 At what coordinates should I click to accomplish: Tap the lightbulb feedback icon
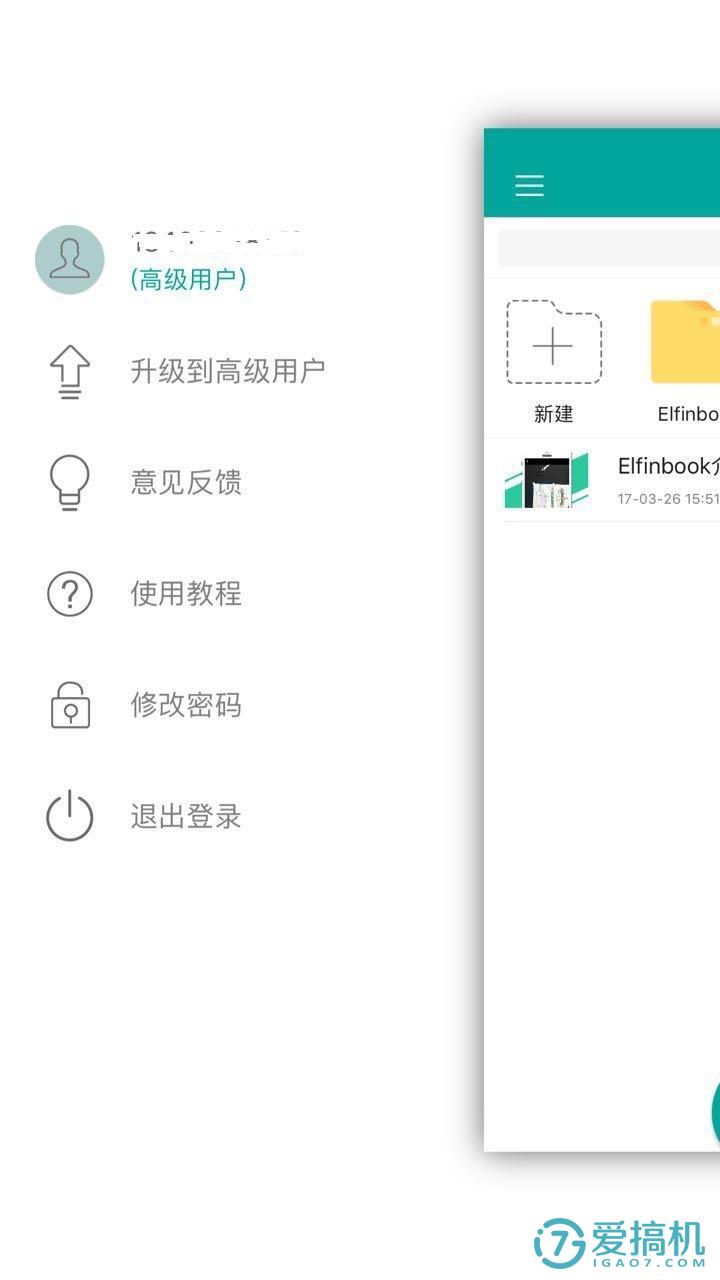click(x=70, y=483)
